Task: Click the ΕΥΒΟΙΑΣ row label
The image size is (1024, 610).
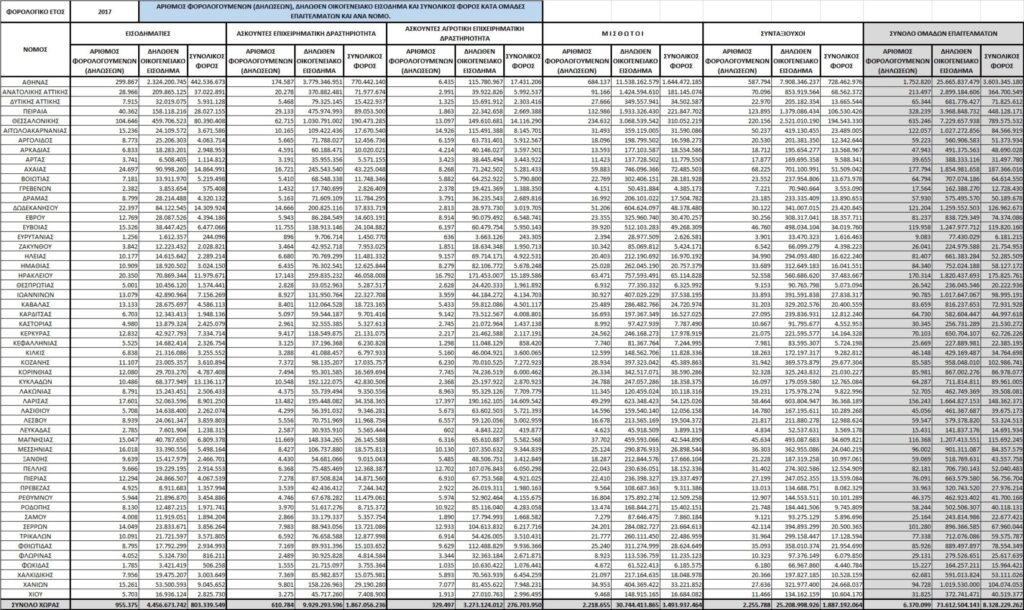Action: (35, 227)
